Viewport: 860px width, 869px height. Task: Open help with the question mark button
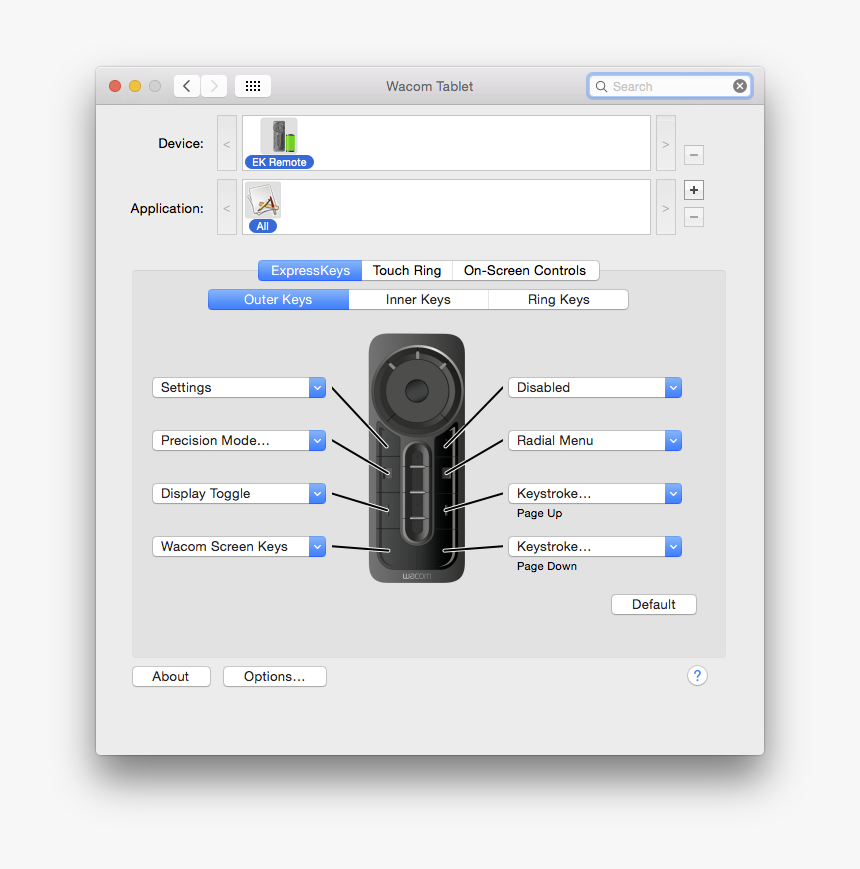click(697, 676)
